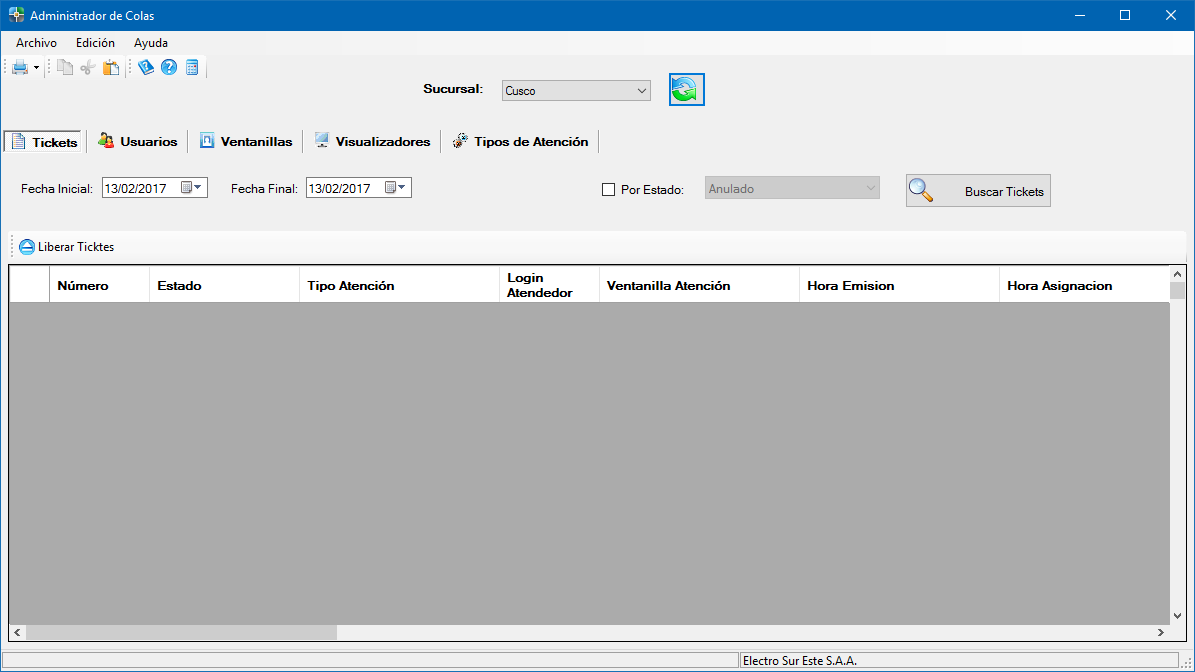Open the Ayuda menu
Viewport: 1195px width, 672px height.
151,43
